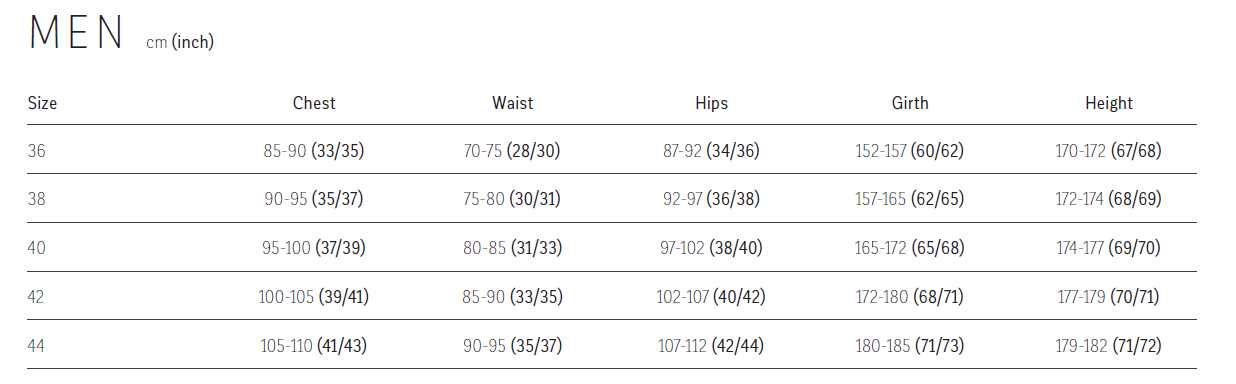The image size is (1236, 384).
Task: Click the Chest column header
Action: pyautogui.click(x=314, y=103)
